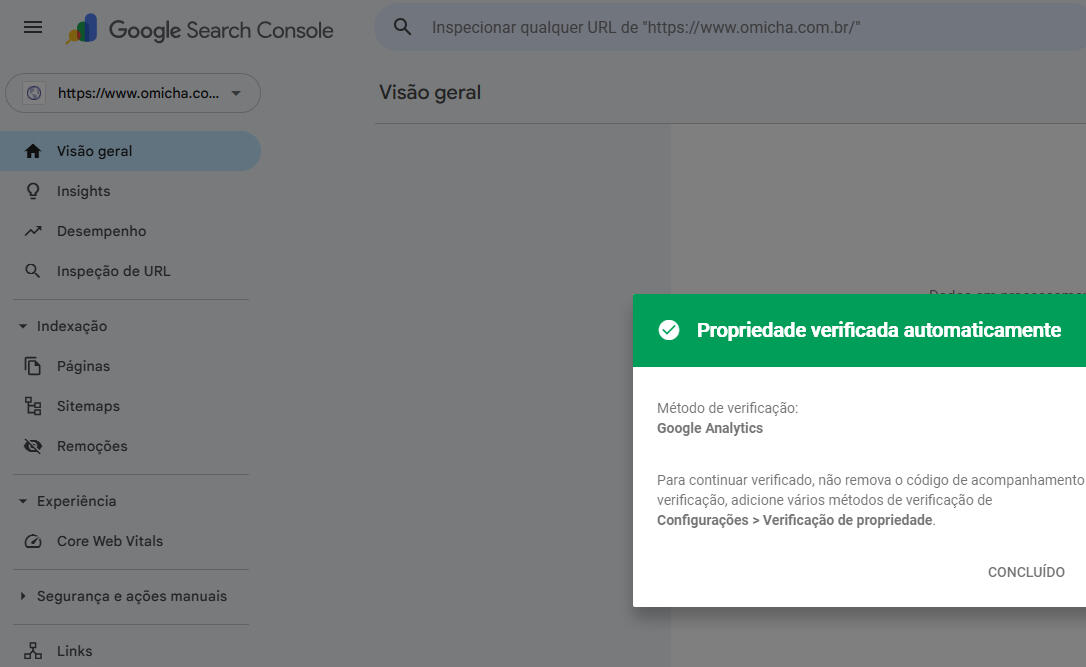Screen dimensions: 1086x667
Task: Open Desempenho from the sidebar menu
Action: pos(100,231)
